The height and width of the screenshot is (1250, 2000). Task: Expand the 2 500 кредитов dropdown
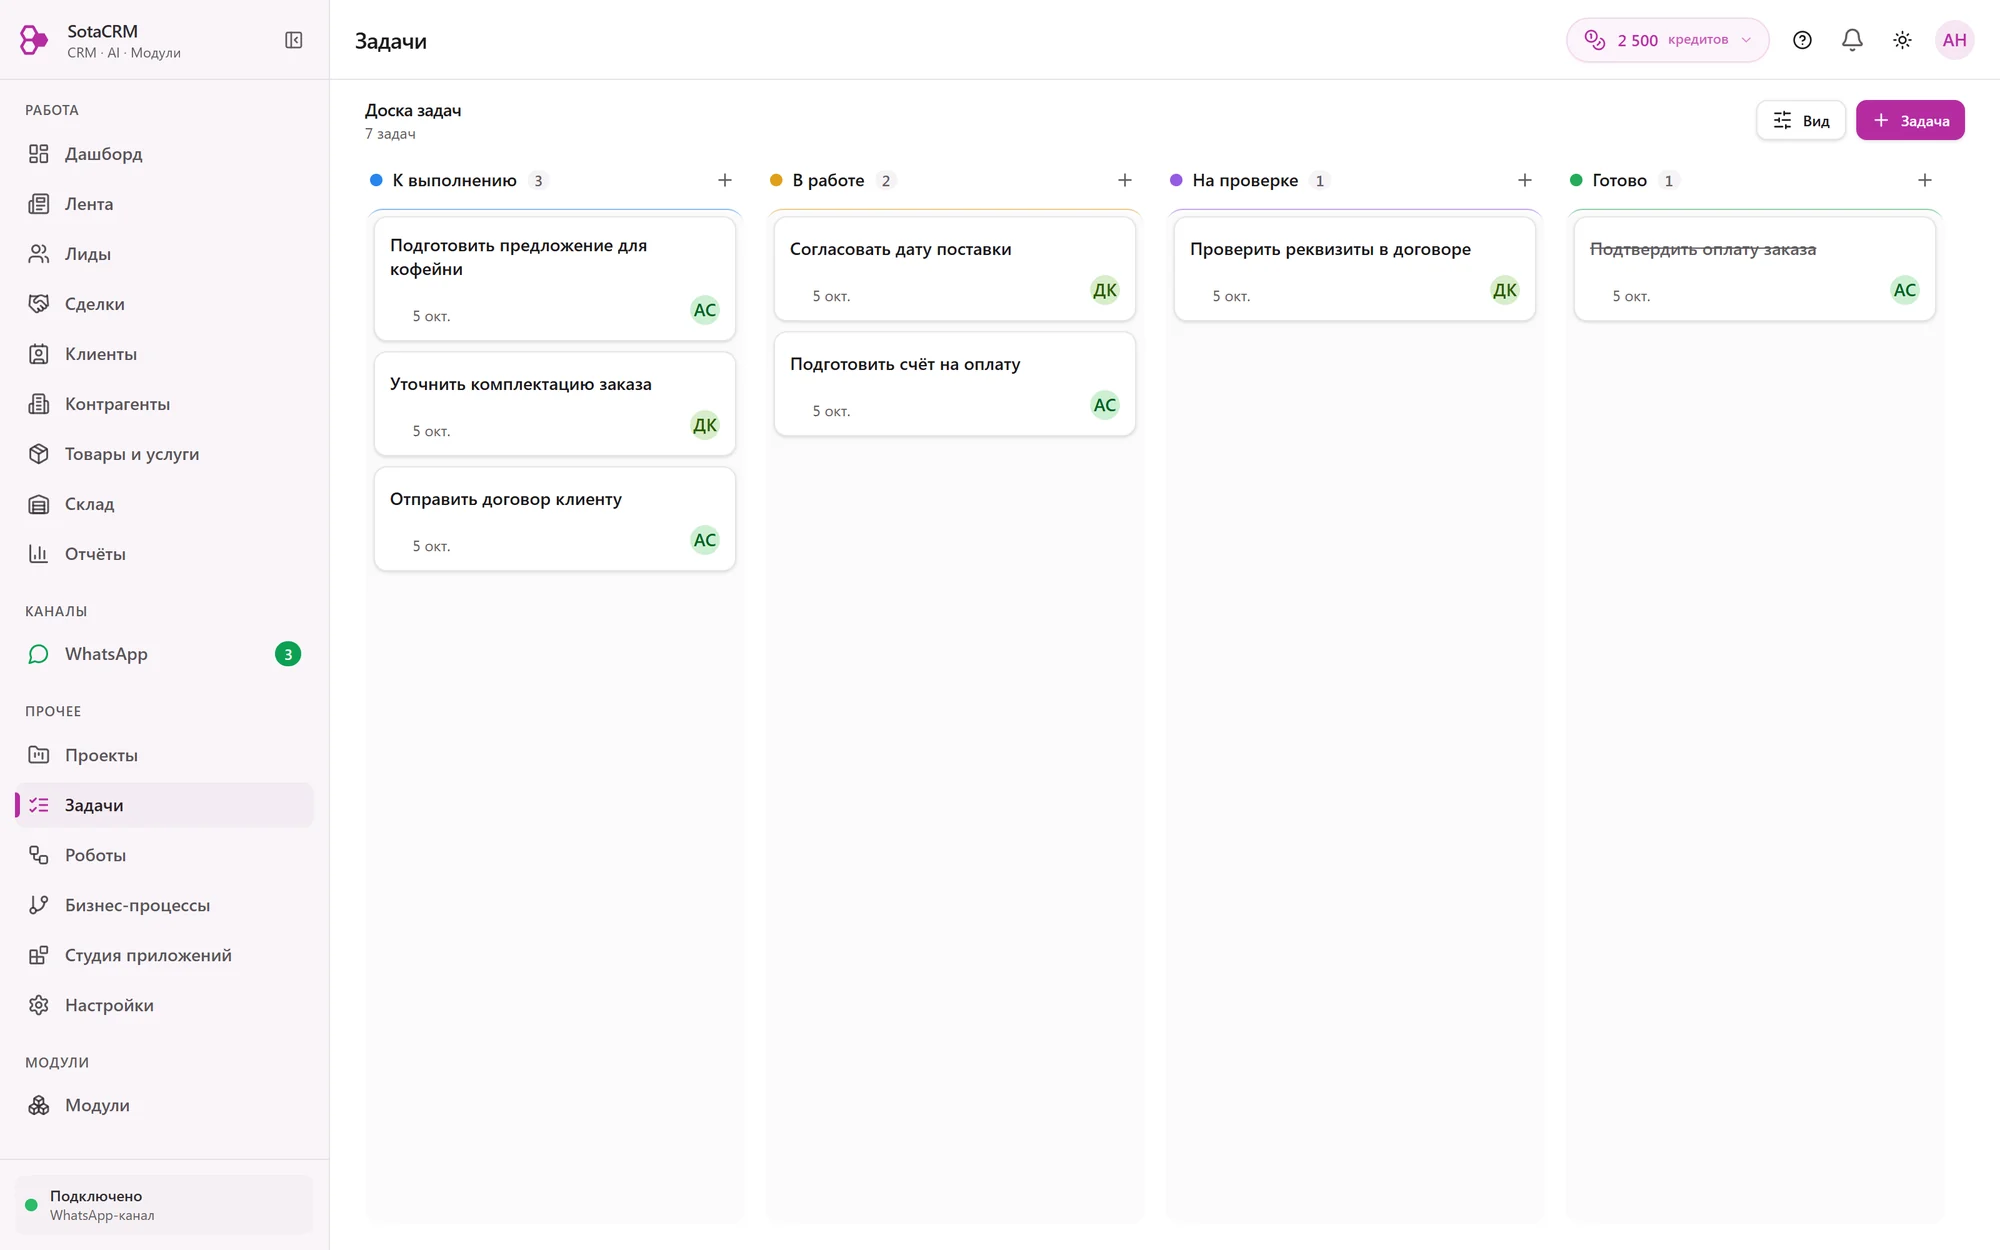pos(1668,40)
